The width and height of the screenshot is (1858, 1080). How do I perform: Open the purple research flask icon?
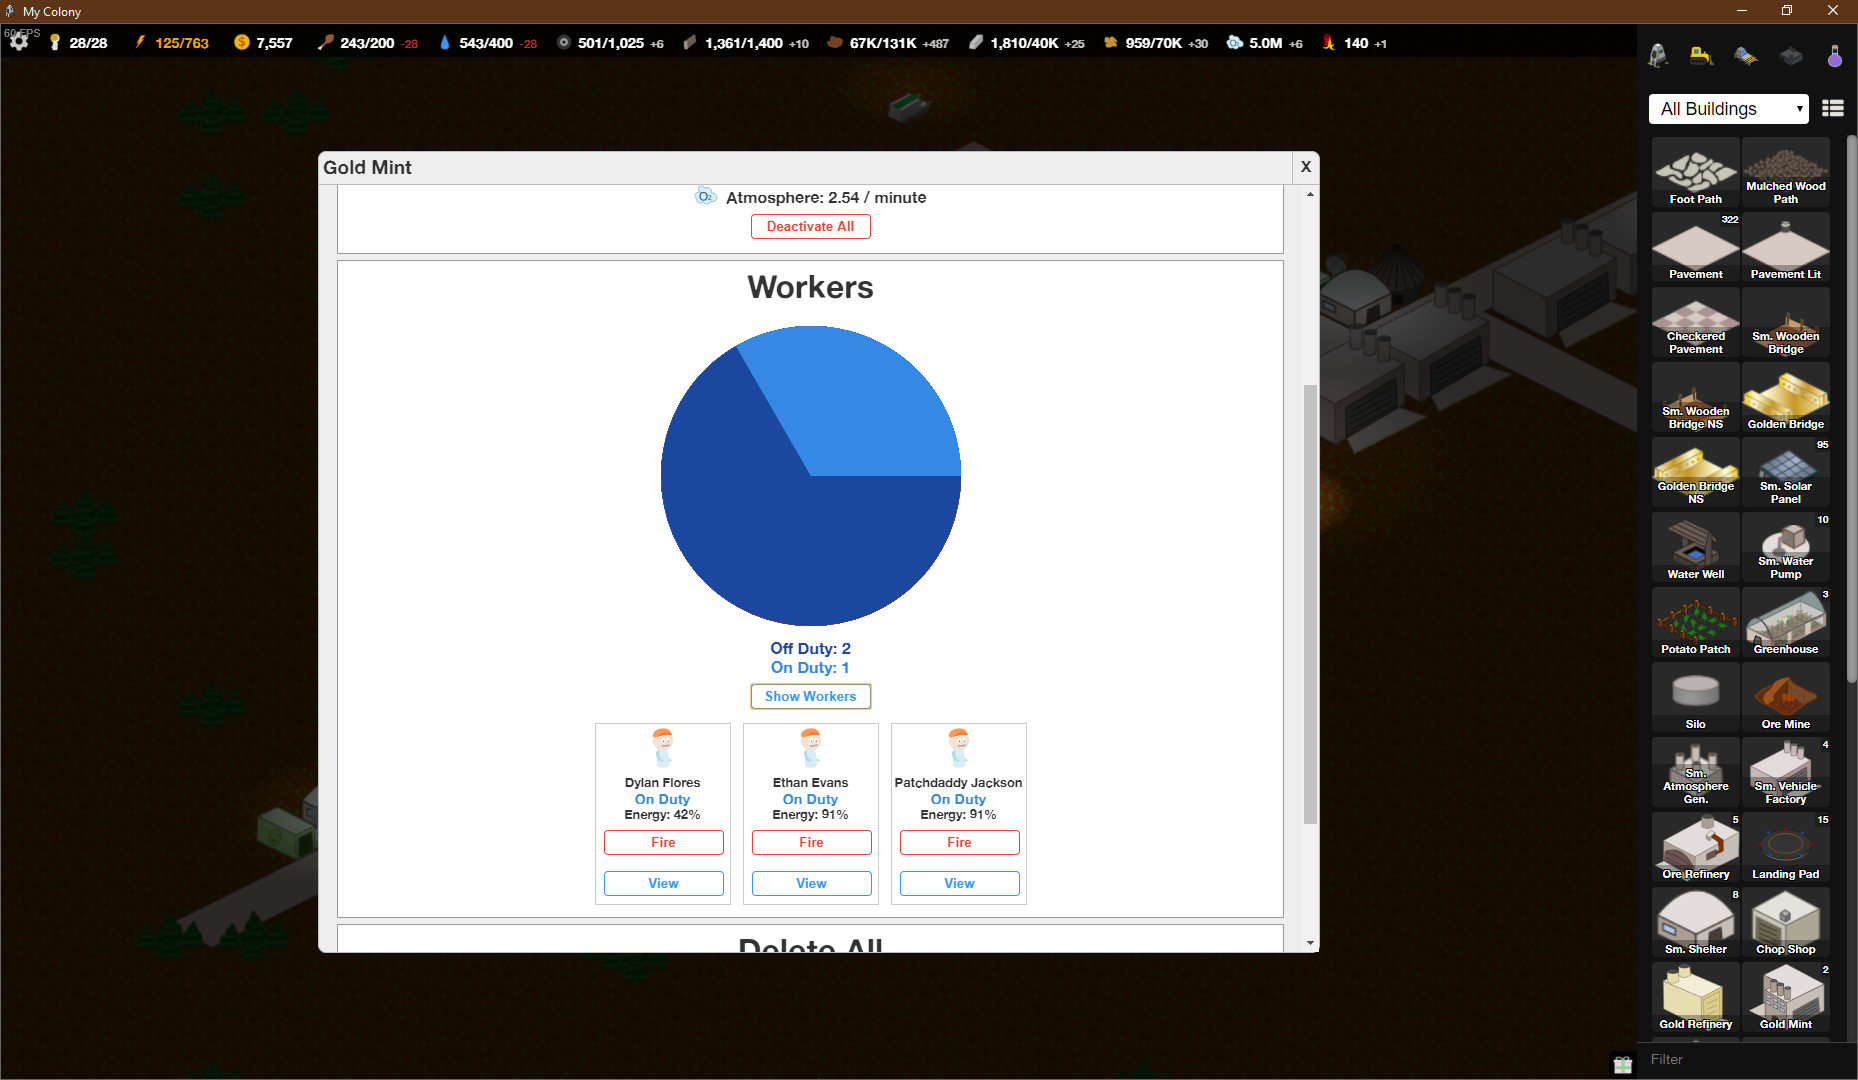point(1835,56)
